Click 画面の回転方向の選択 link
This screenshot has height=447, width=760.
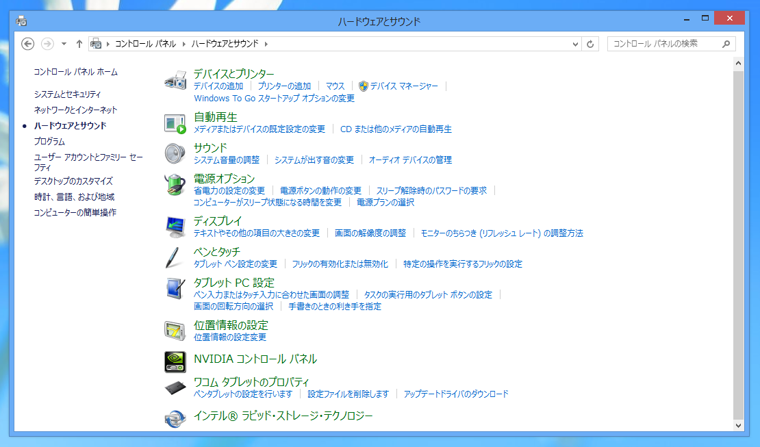tap(233, 306)
